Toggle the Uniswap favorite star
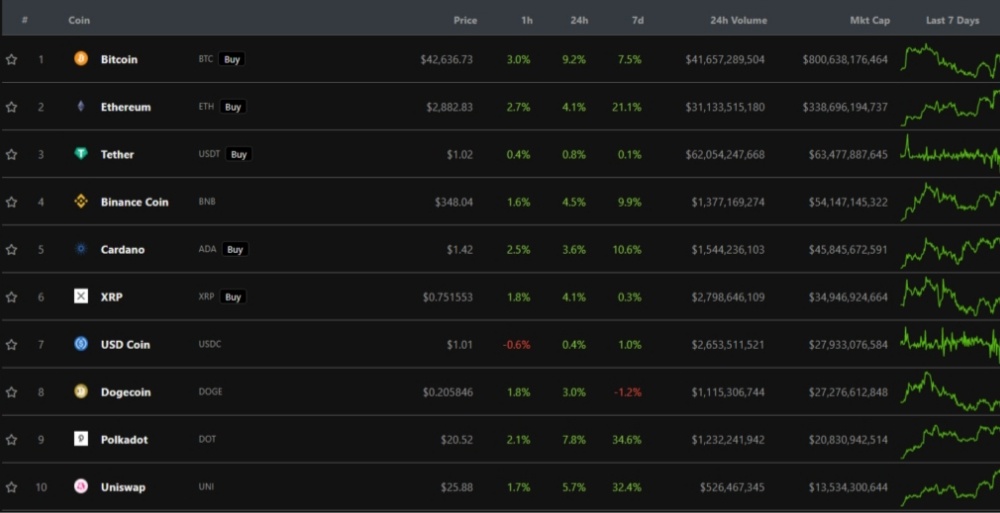Screen dimensions: 1000x513 11,487
